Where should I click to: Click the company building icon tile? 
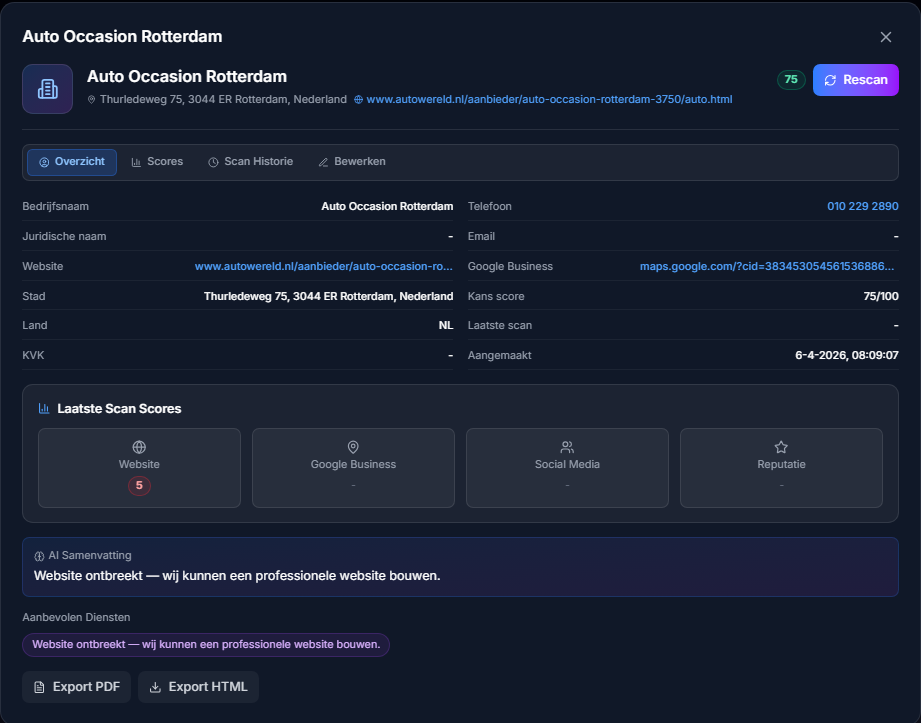[48, 89]
